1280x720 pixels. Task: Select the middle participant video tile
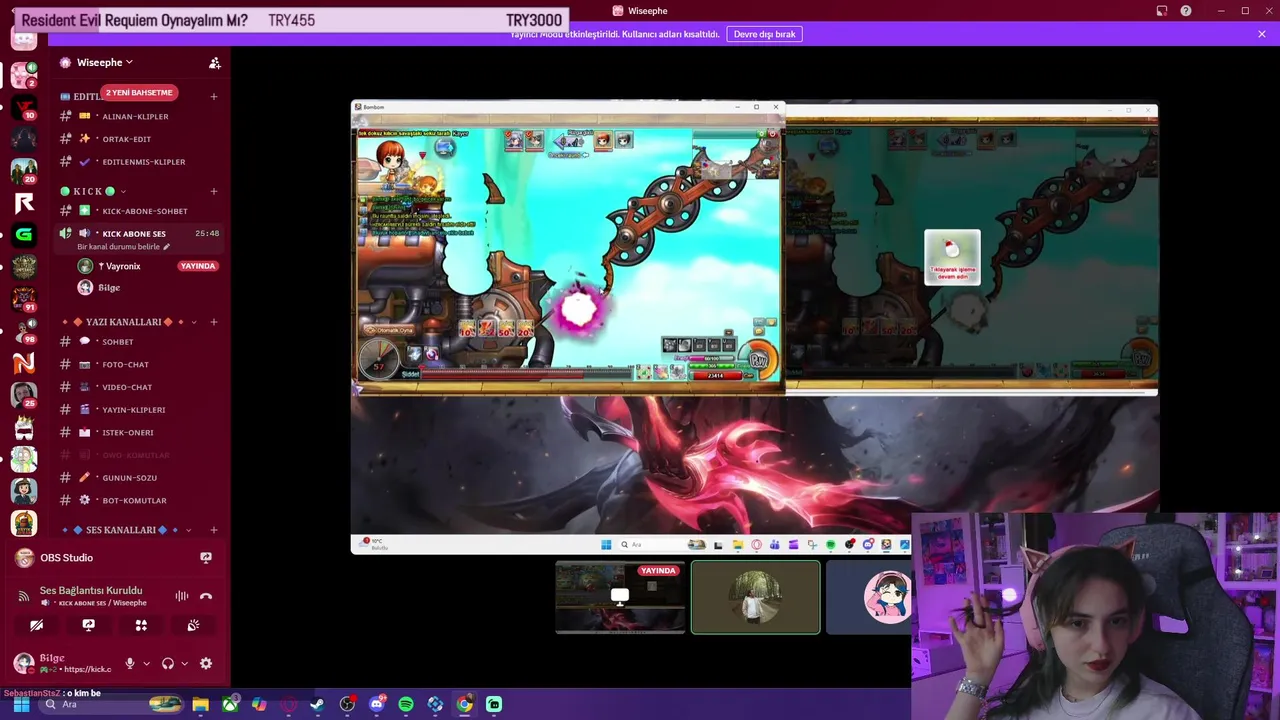pyautogui.click(x=756, y=597)
